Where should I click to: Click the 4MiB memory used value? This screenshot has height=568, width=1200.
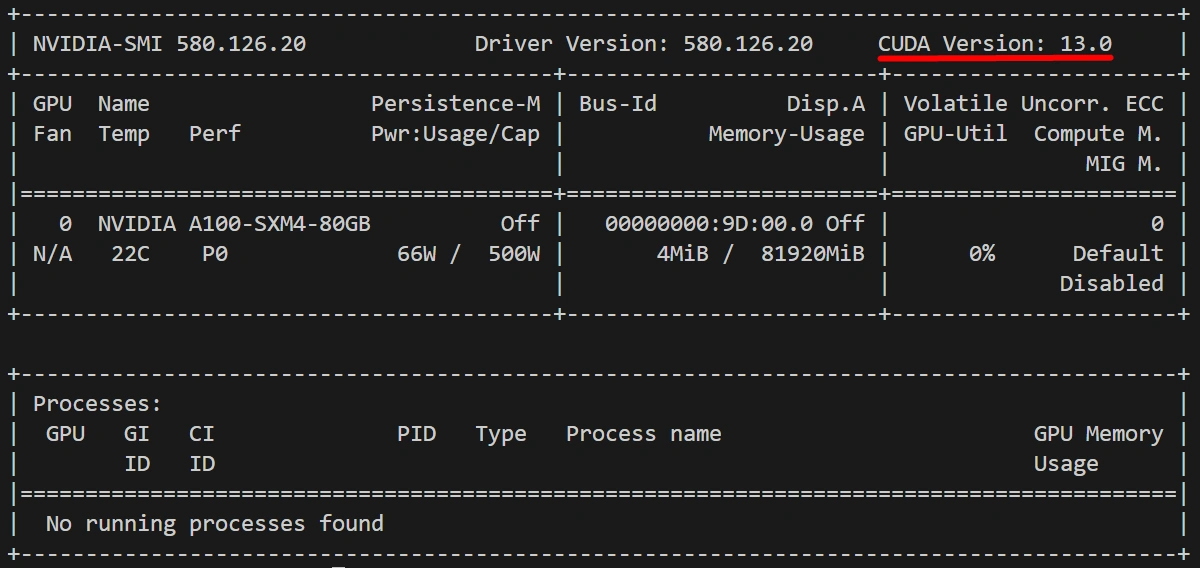pyautogui.click(x=683, y=254)
